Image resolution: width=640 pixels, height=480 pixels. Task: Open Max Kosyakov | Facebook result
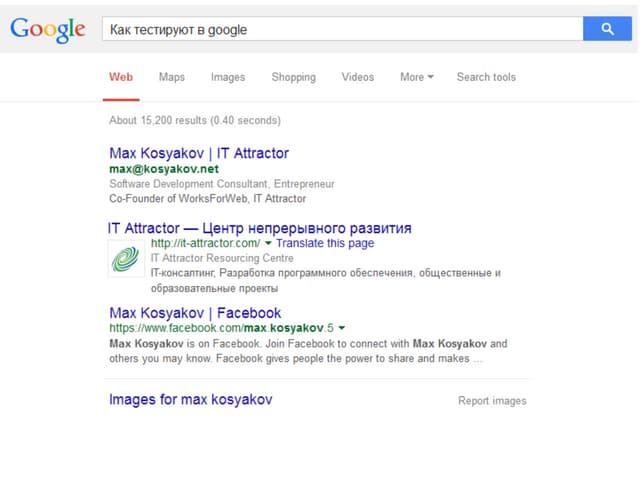click(x=195, y=313)
